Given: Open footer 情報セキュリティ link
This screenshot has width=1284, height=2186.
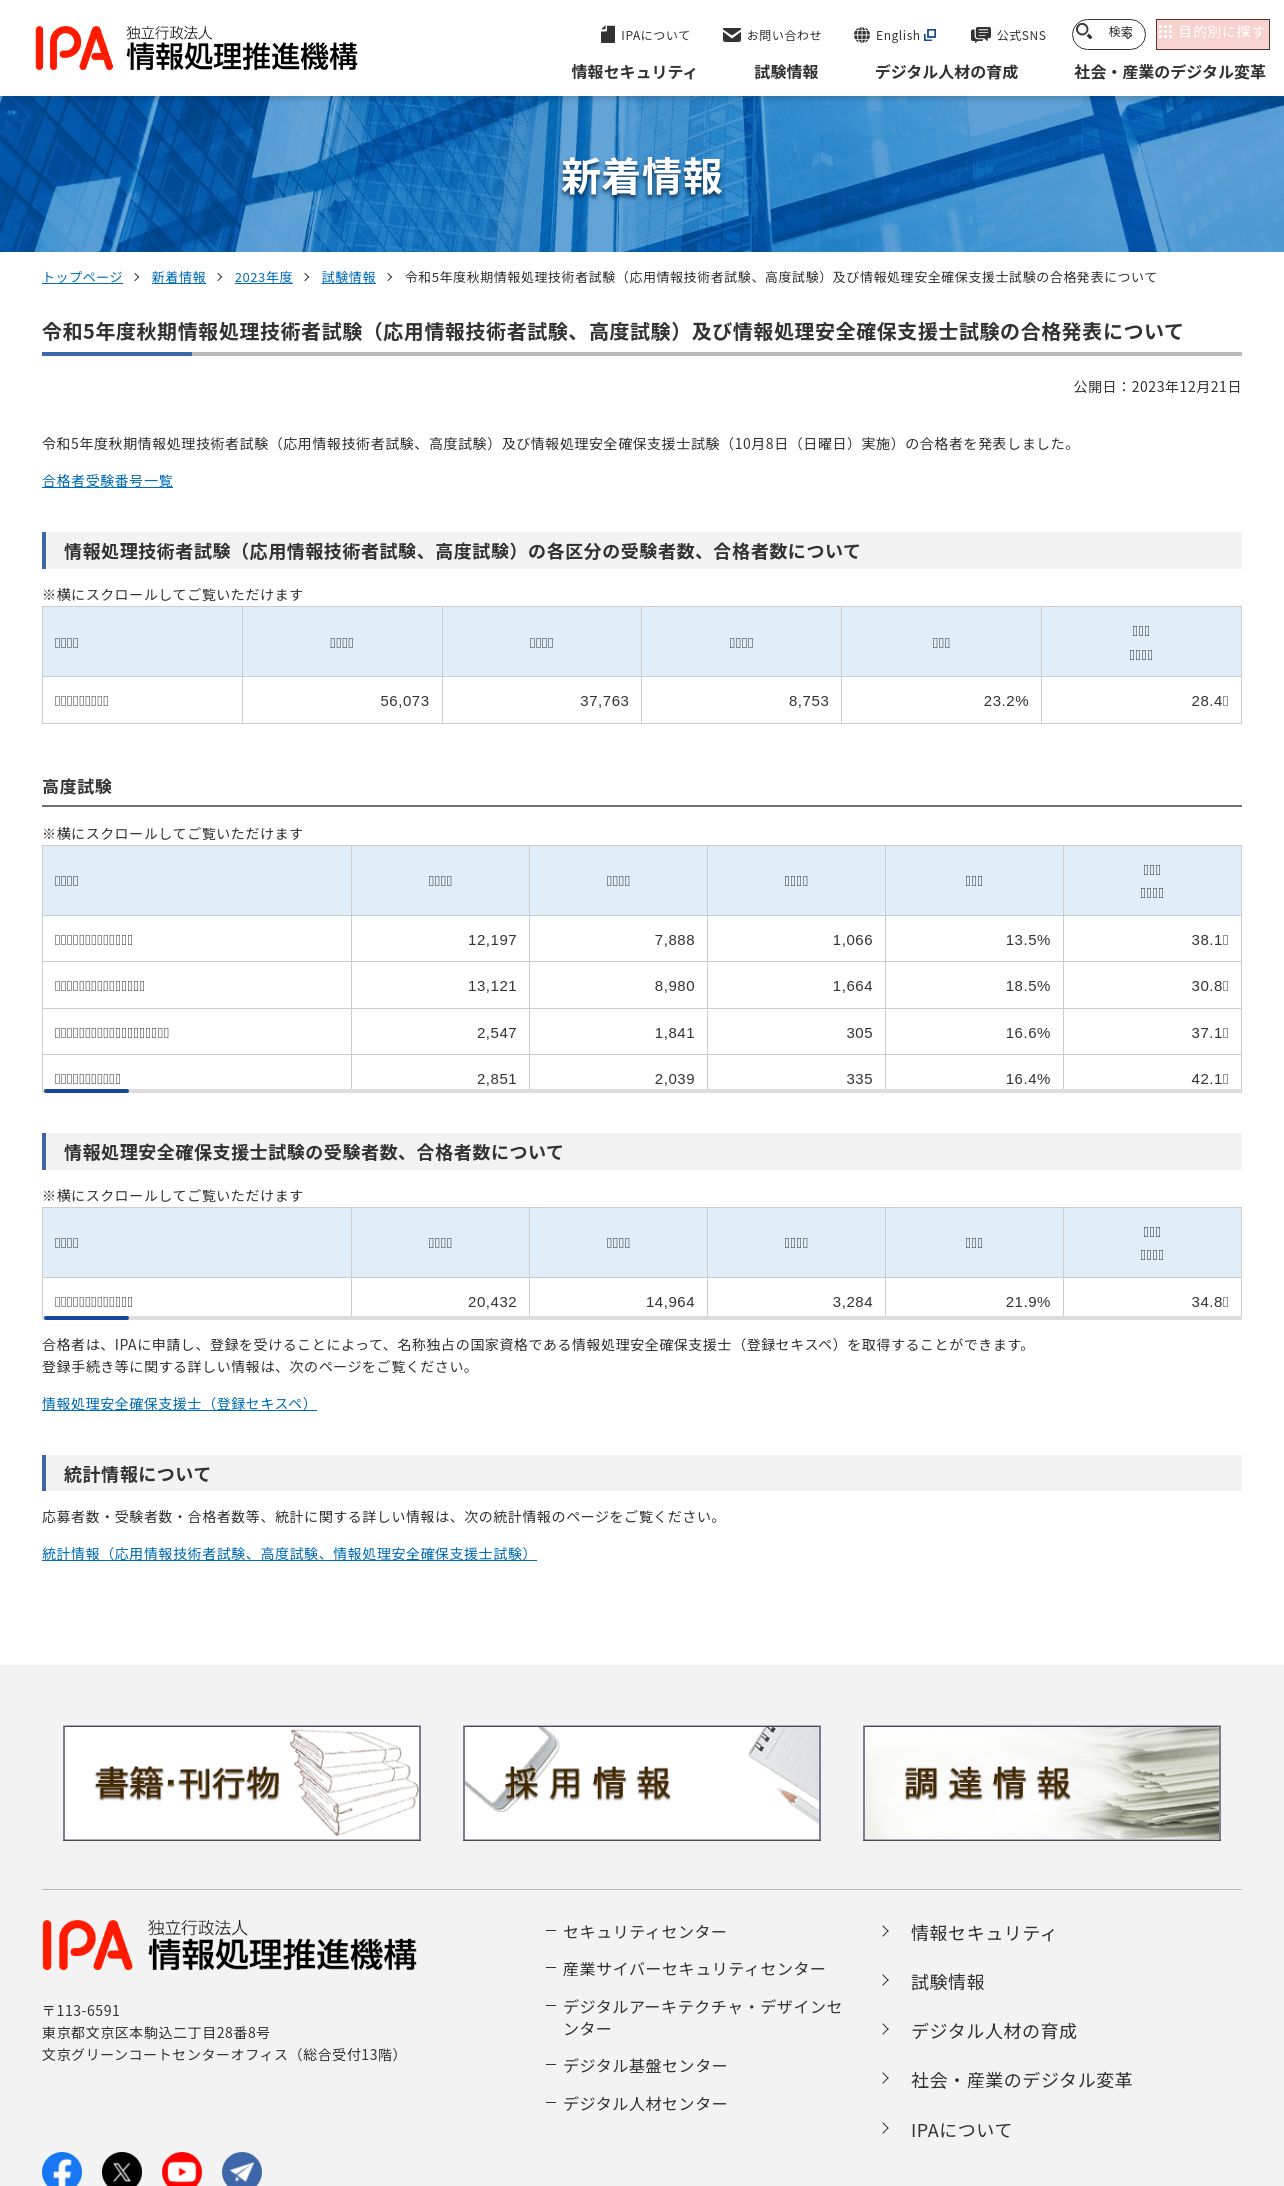Looking at the screenshot, I should (x=983, y=1933).
